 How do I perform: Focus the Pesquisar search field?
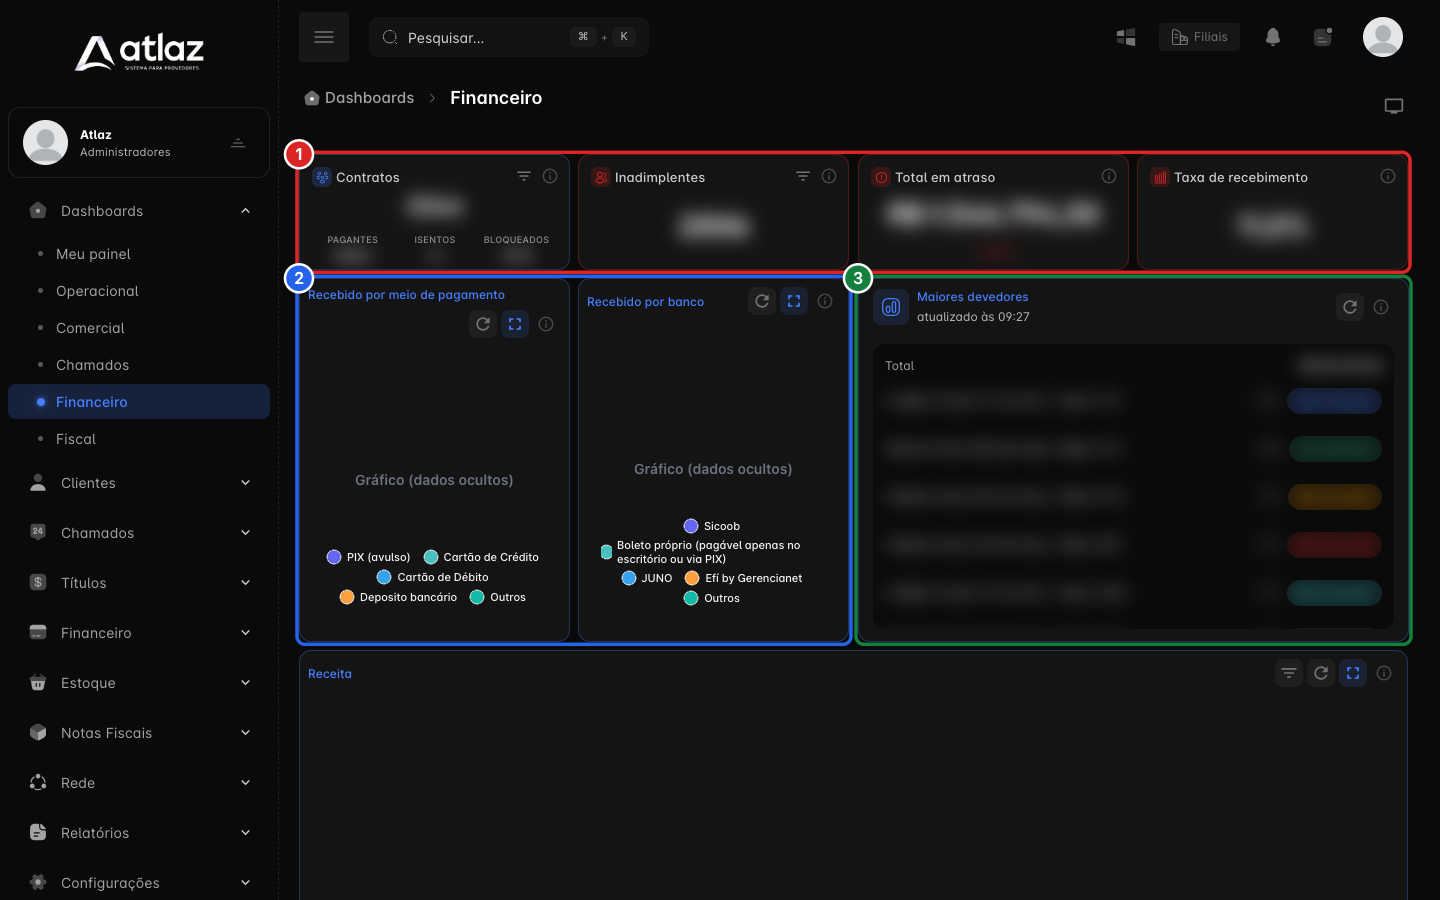[x=509, y=37]
